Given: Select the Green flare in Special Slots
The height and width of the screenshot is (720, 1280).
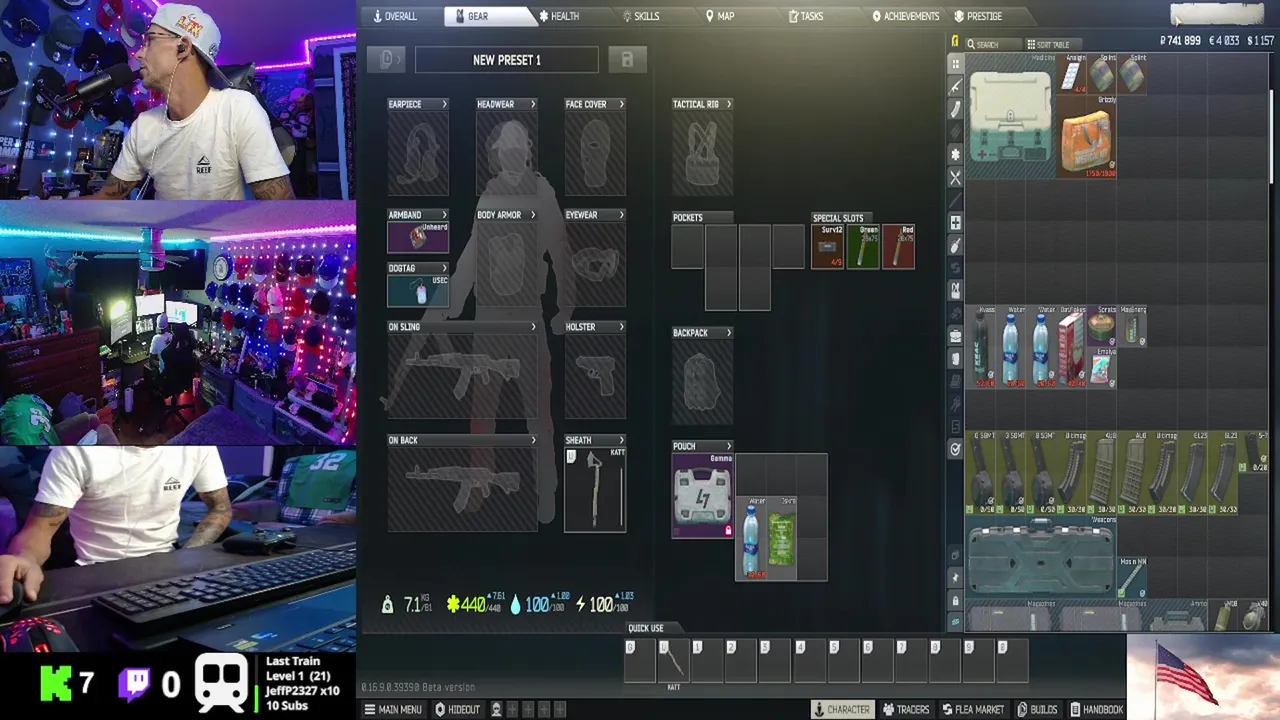Looking at the screenshot, I should (x=864, y=247).
